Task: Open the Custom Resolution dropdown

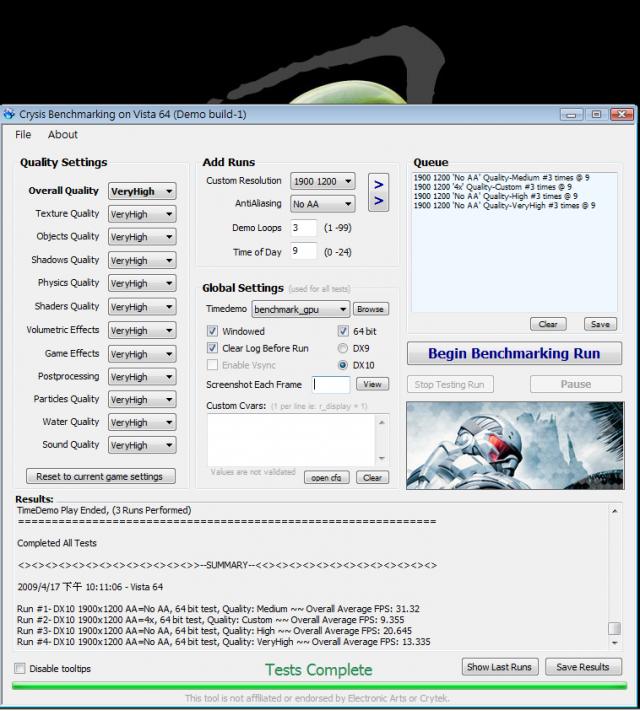Action: [x=322, y=181]
